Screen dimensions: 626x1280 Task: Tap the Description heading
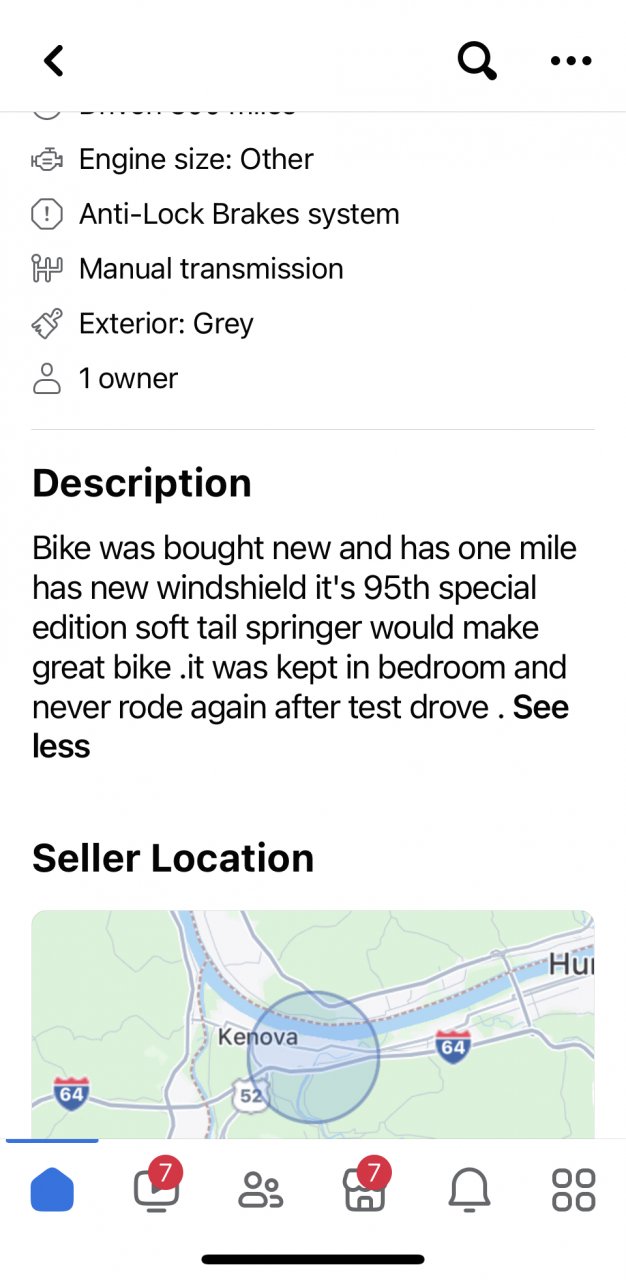[x=142, y=483]
